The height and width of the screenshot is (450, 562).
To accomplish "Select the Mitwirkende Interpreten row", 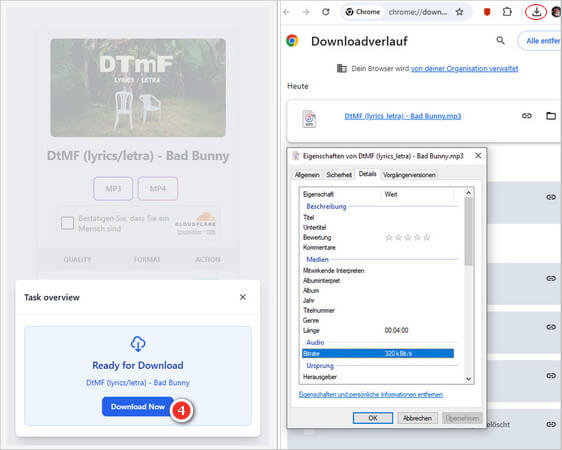I will pos(378,271).
